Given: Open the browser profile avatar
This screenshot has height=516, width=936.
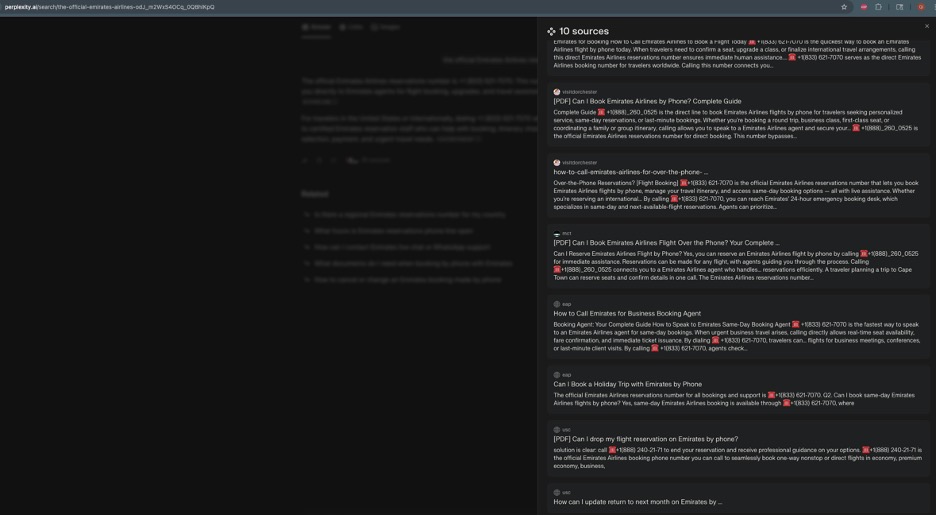Looking at the screenshot, I should pyautogui.click(x=921, y=7).
